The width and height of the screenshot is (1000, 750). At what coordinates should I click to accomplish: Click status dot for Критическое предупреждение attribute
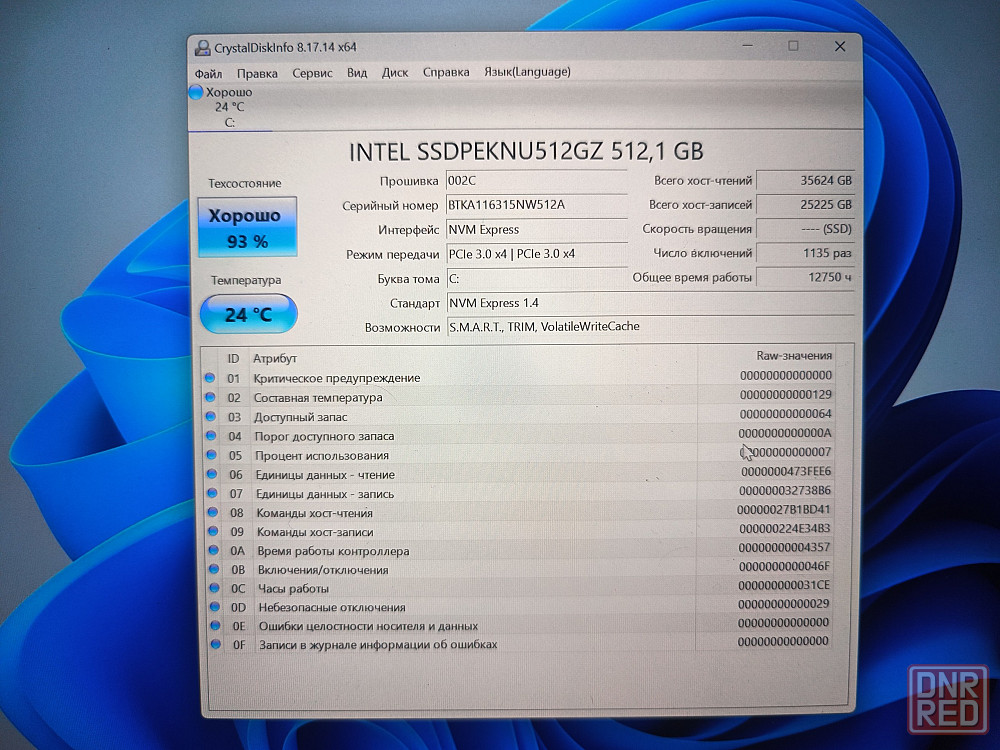click(210, 378)
